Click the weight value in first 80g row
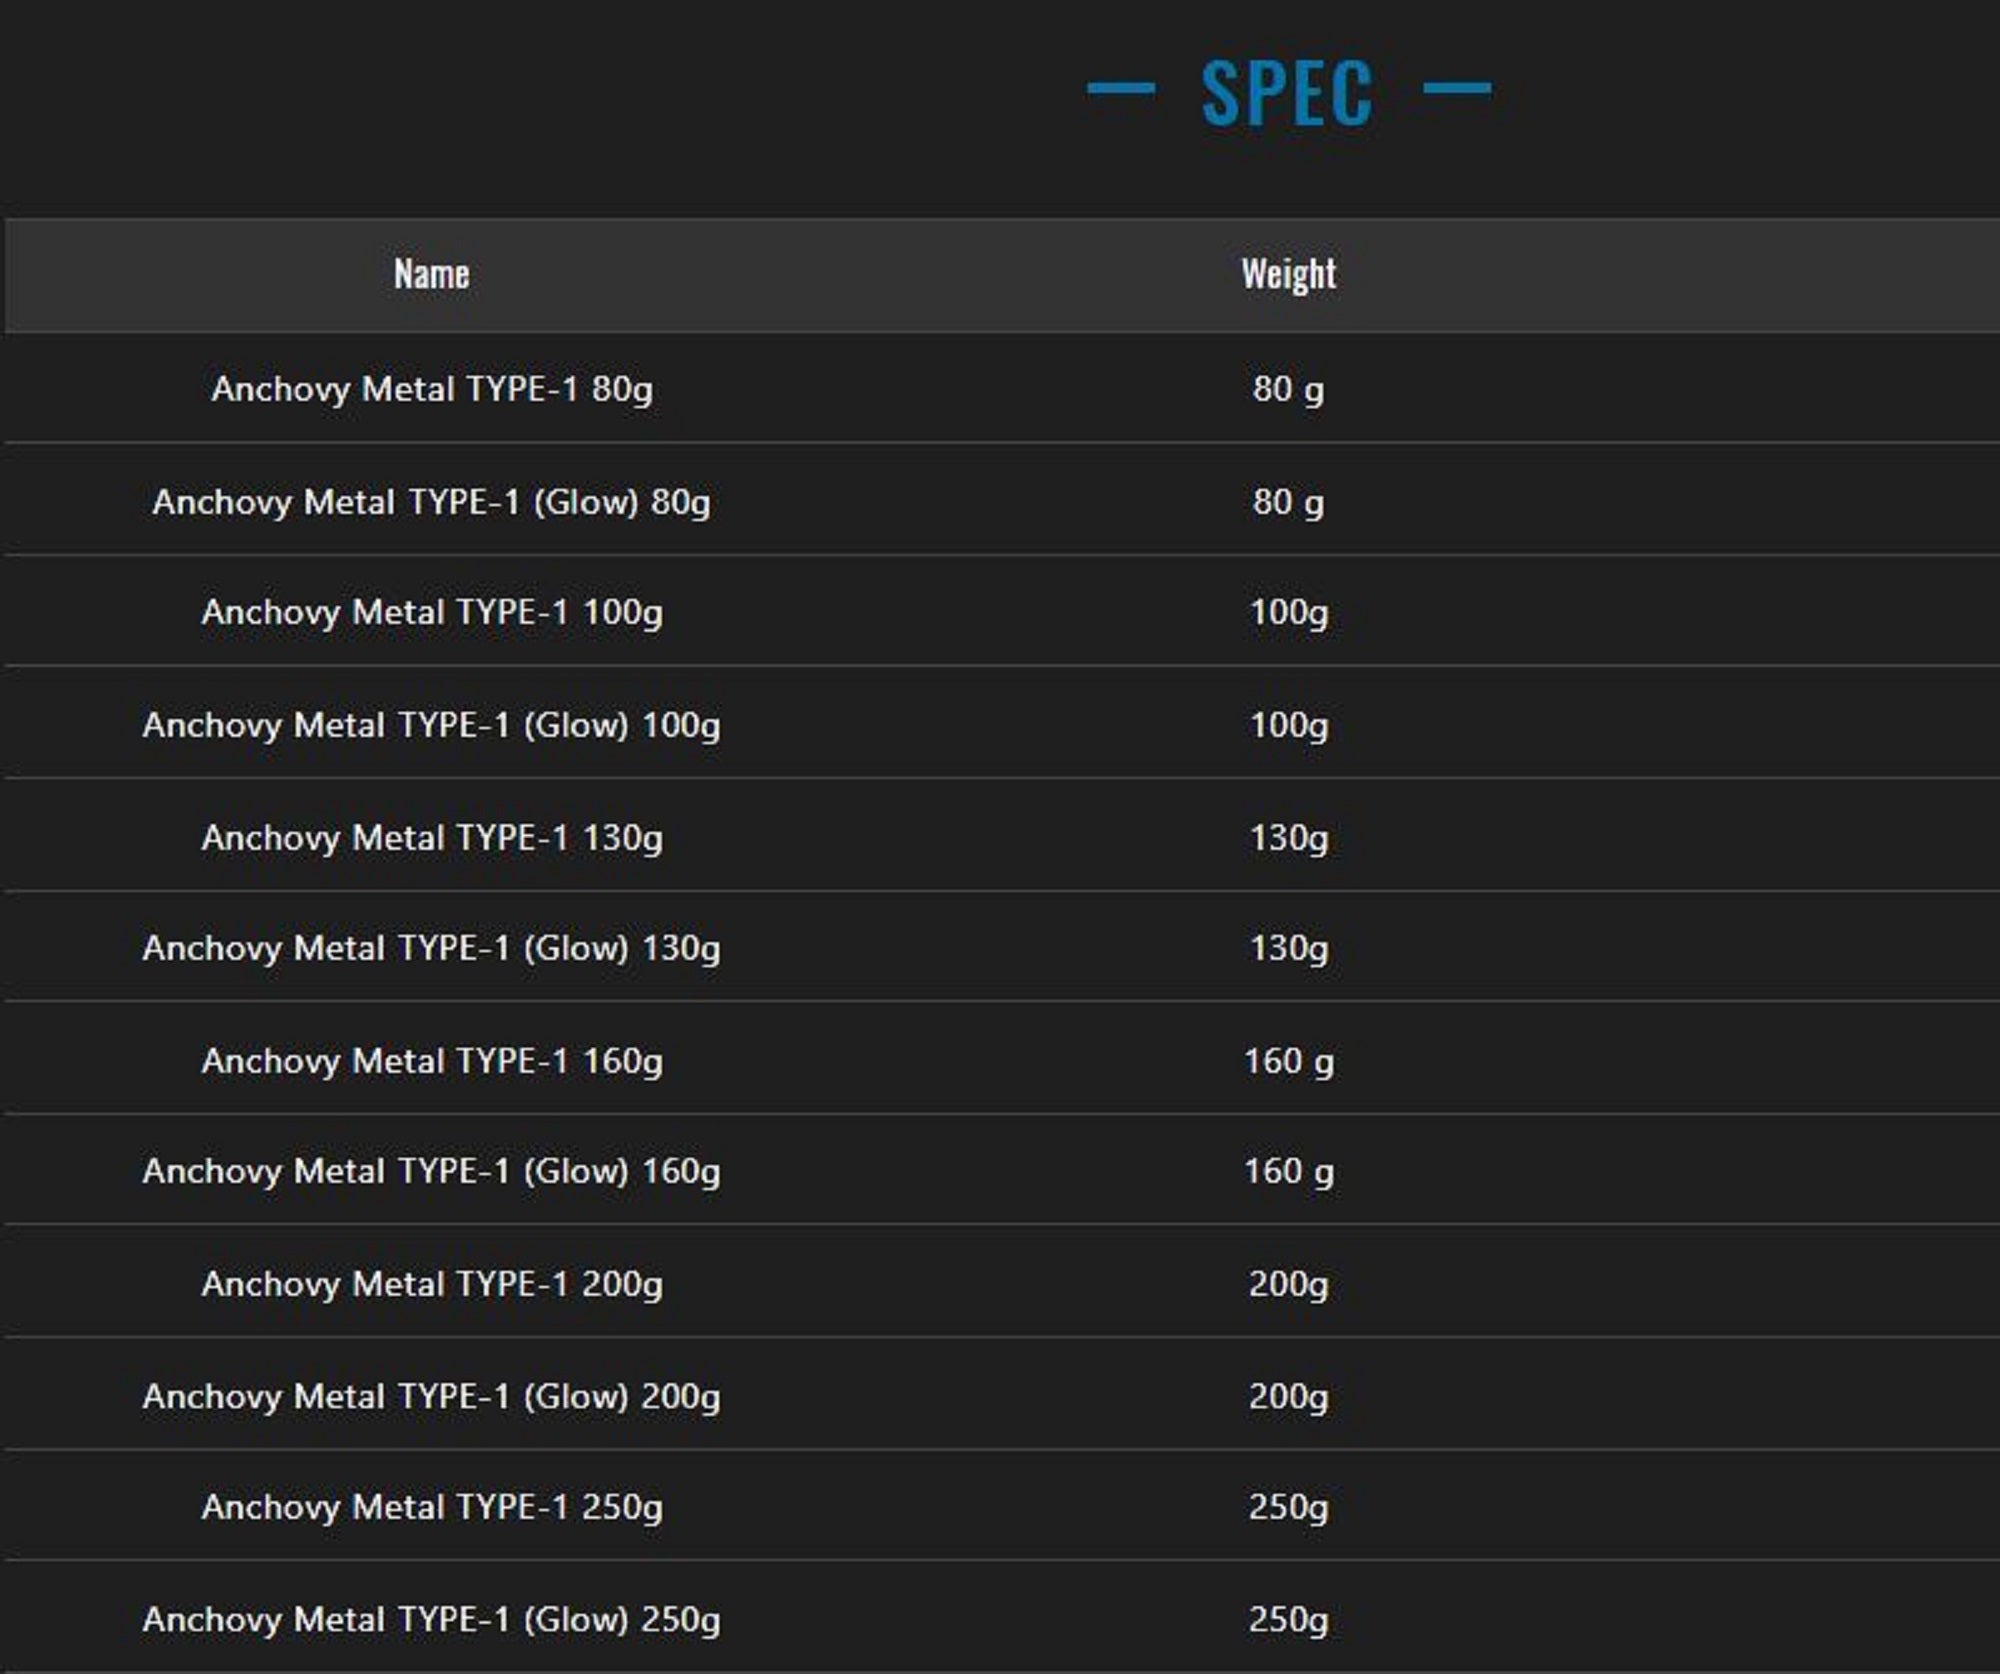Image resolution: width=2000 pixels, height=1674 pixels. [1288, 389]
